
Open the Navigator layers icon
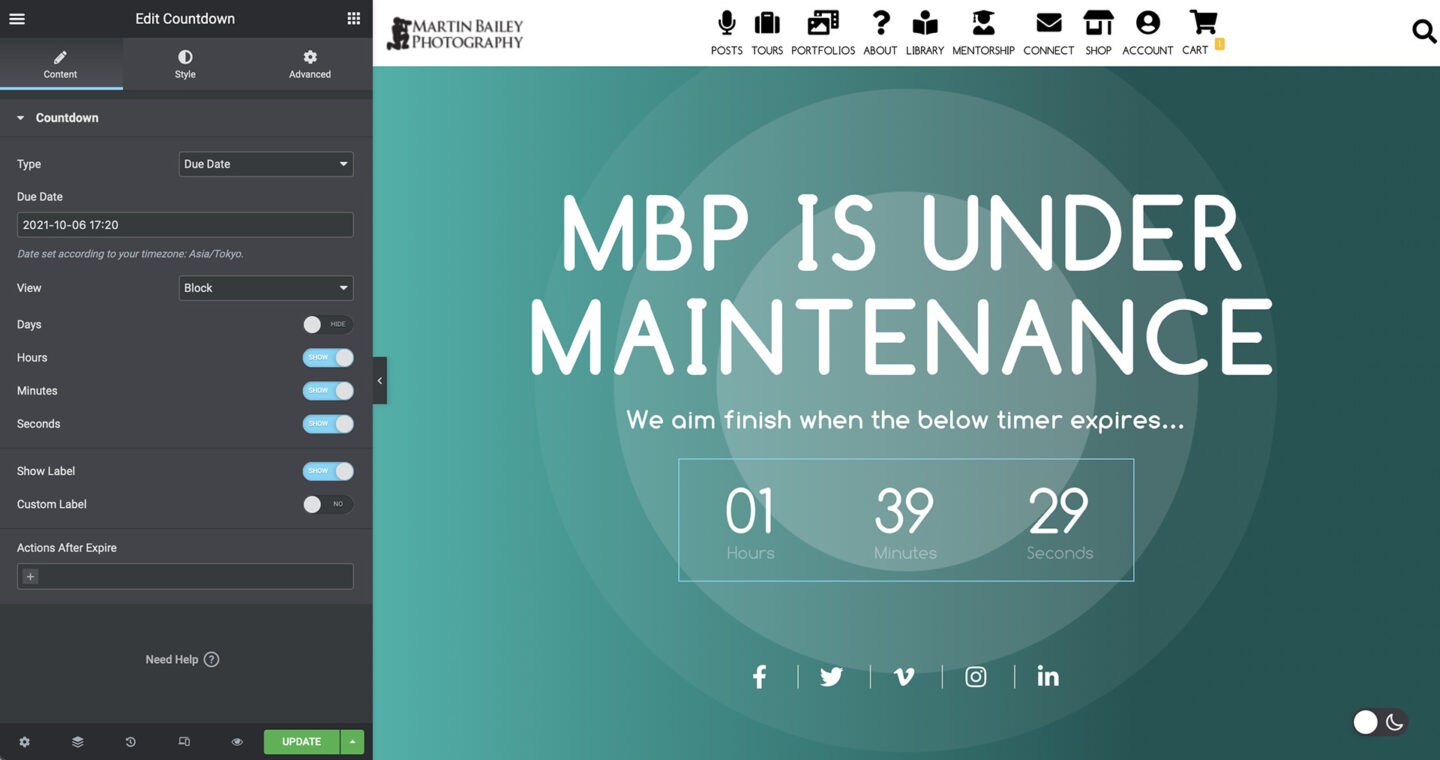click(77, 742)
